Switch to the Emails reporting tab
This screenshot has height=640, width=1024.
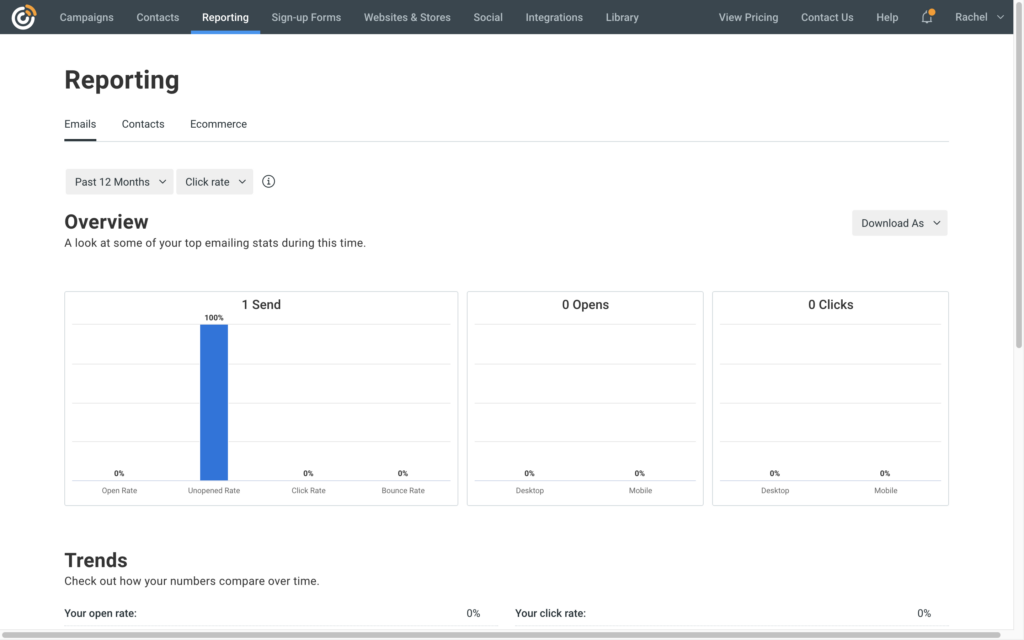pyautogui.click(x=80, y=124)
